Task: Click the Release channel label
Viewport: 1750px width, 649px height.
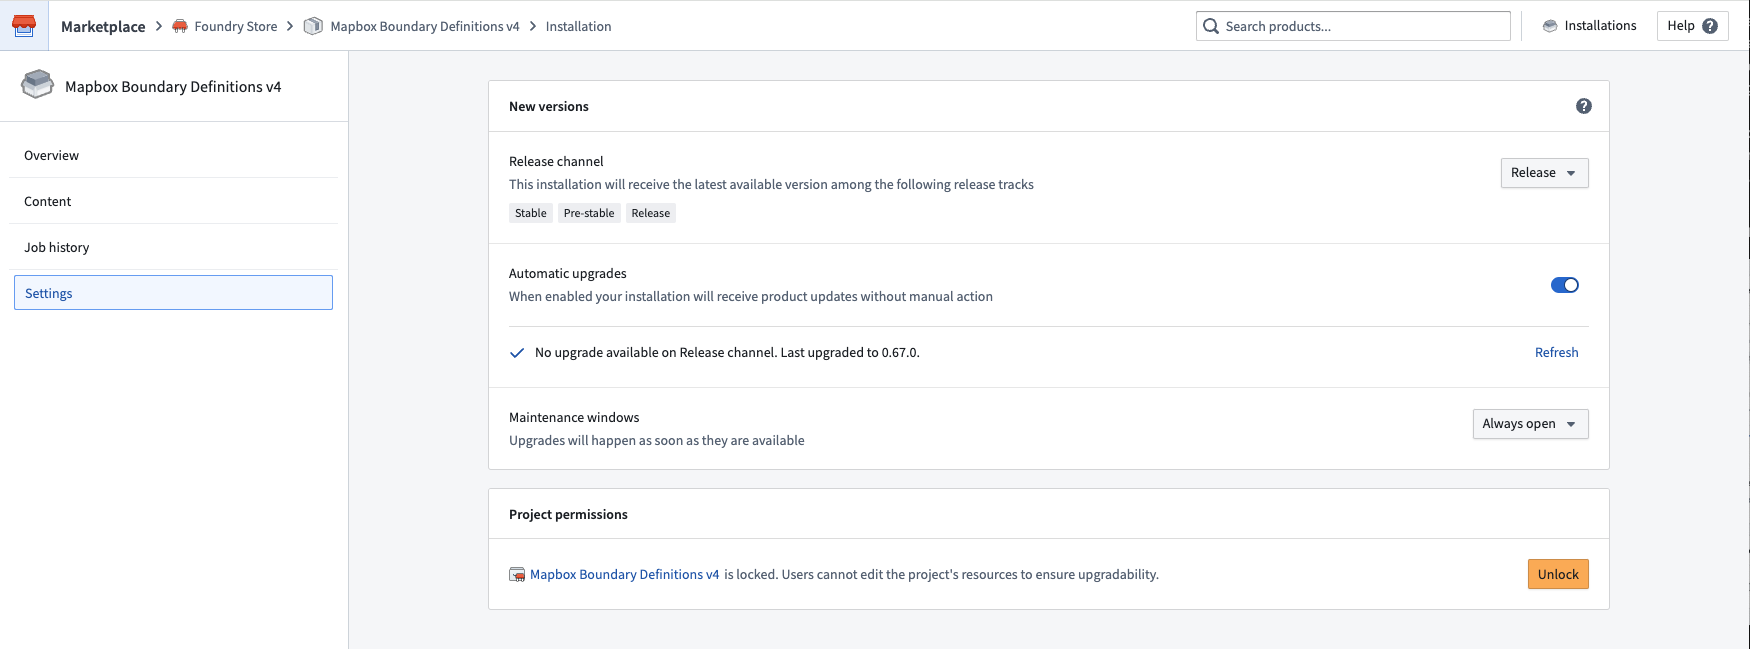Action: pos(556,162)
